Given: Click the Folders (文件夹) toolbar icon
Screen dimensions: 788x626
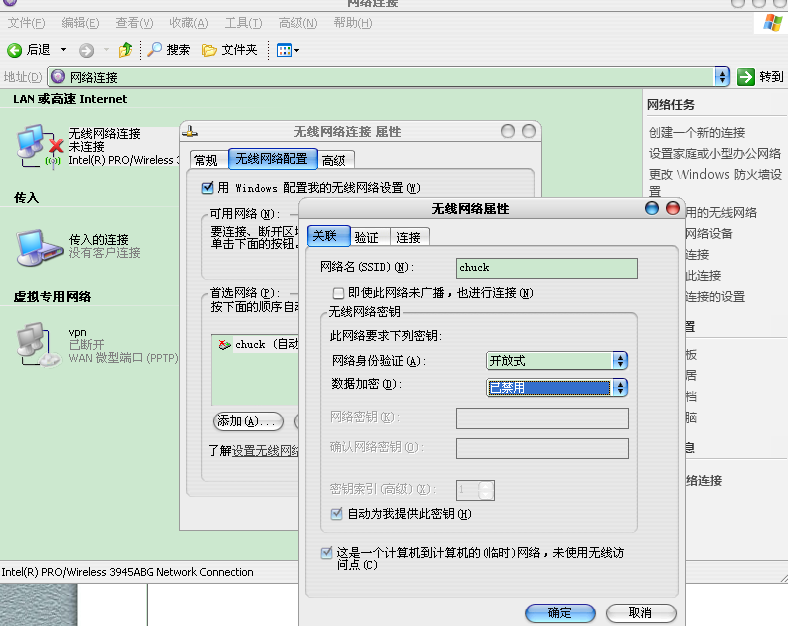Looking at the screenshot, I should click(x=209, y=50).
